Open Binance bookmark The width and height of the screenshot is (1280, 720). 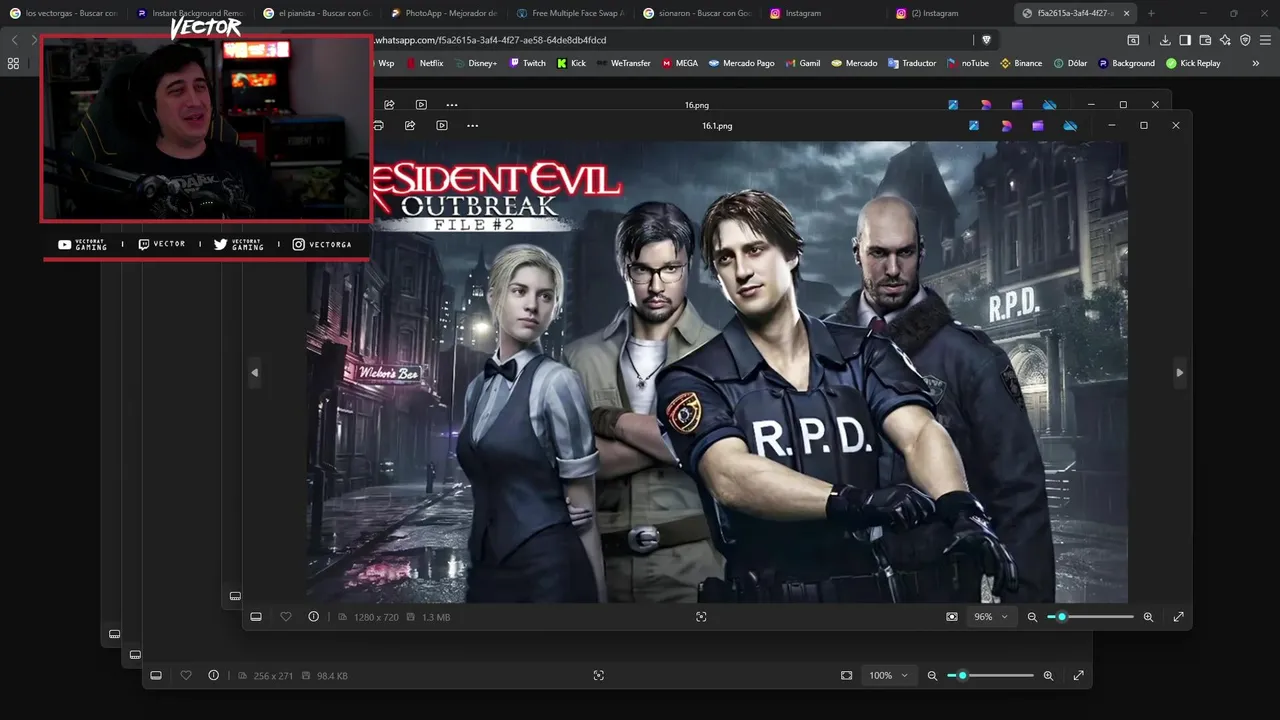pyautogui.click(x=1020, y=63)
